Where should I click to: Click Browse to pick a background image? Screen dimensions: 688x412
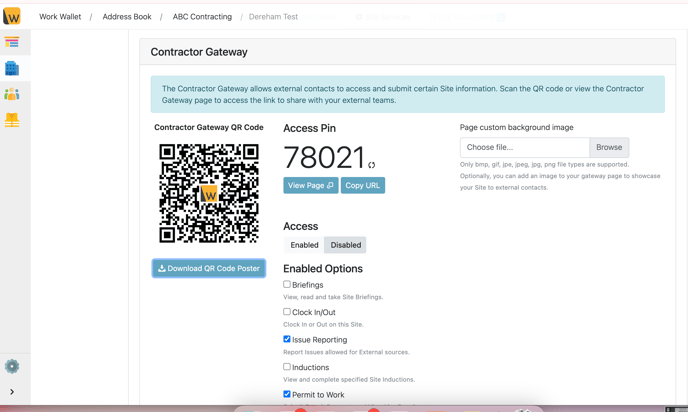609,147
